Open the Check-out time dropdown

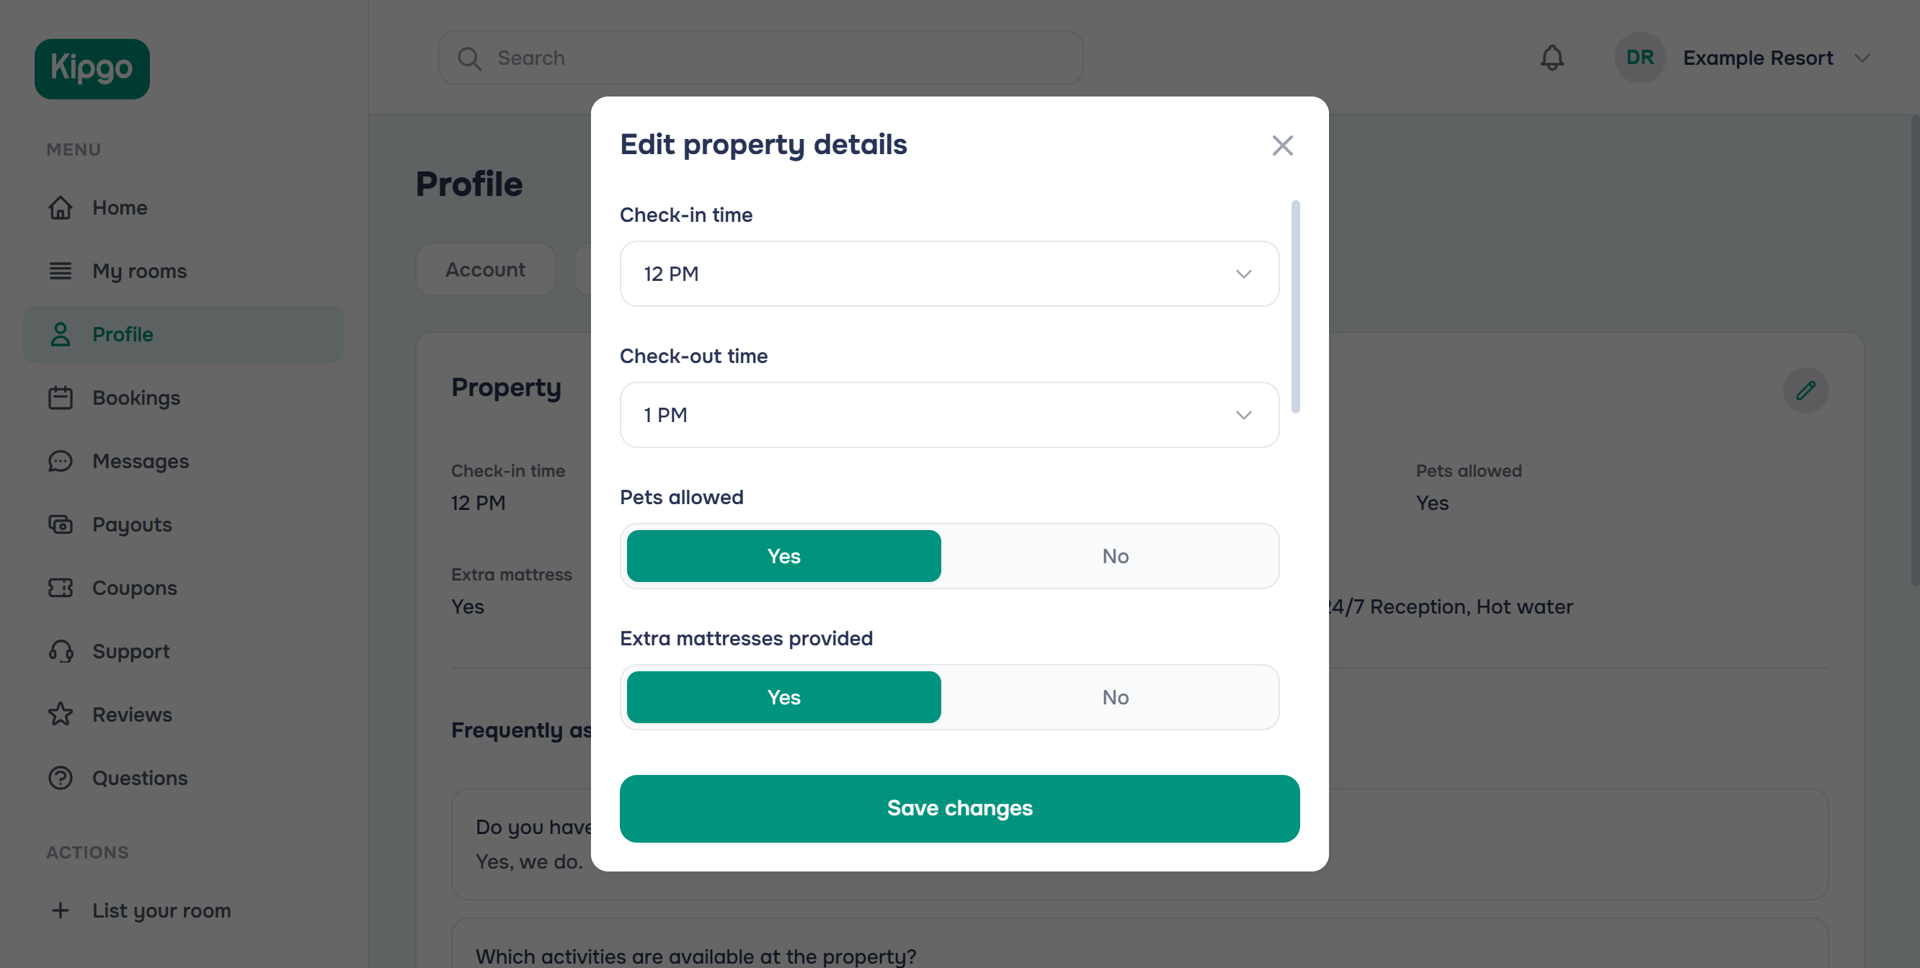point(948,414)
